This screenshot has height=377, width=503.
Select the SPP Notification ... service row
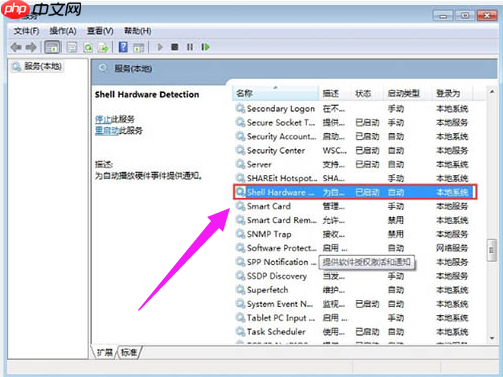(353, 262)
